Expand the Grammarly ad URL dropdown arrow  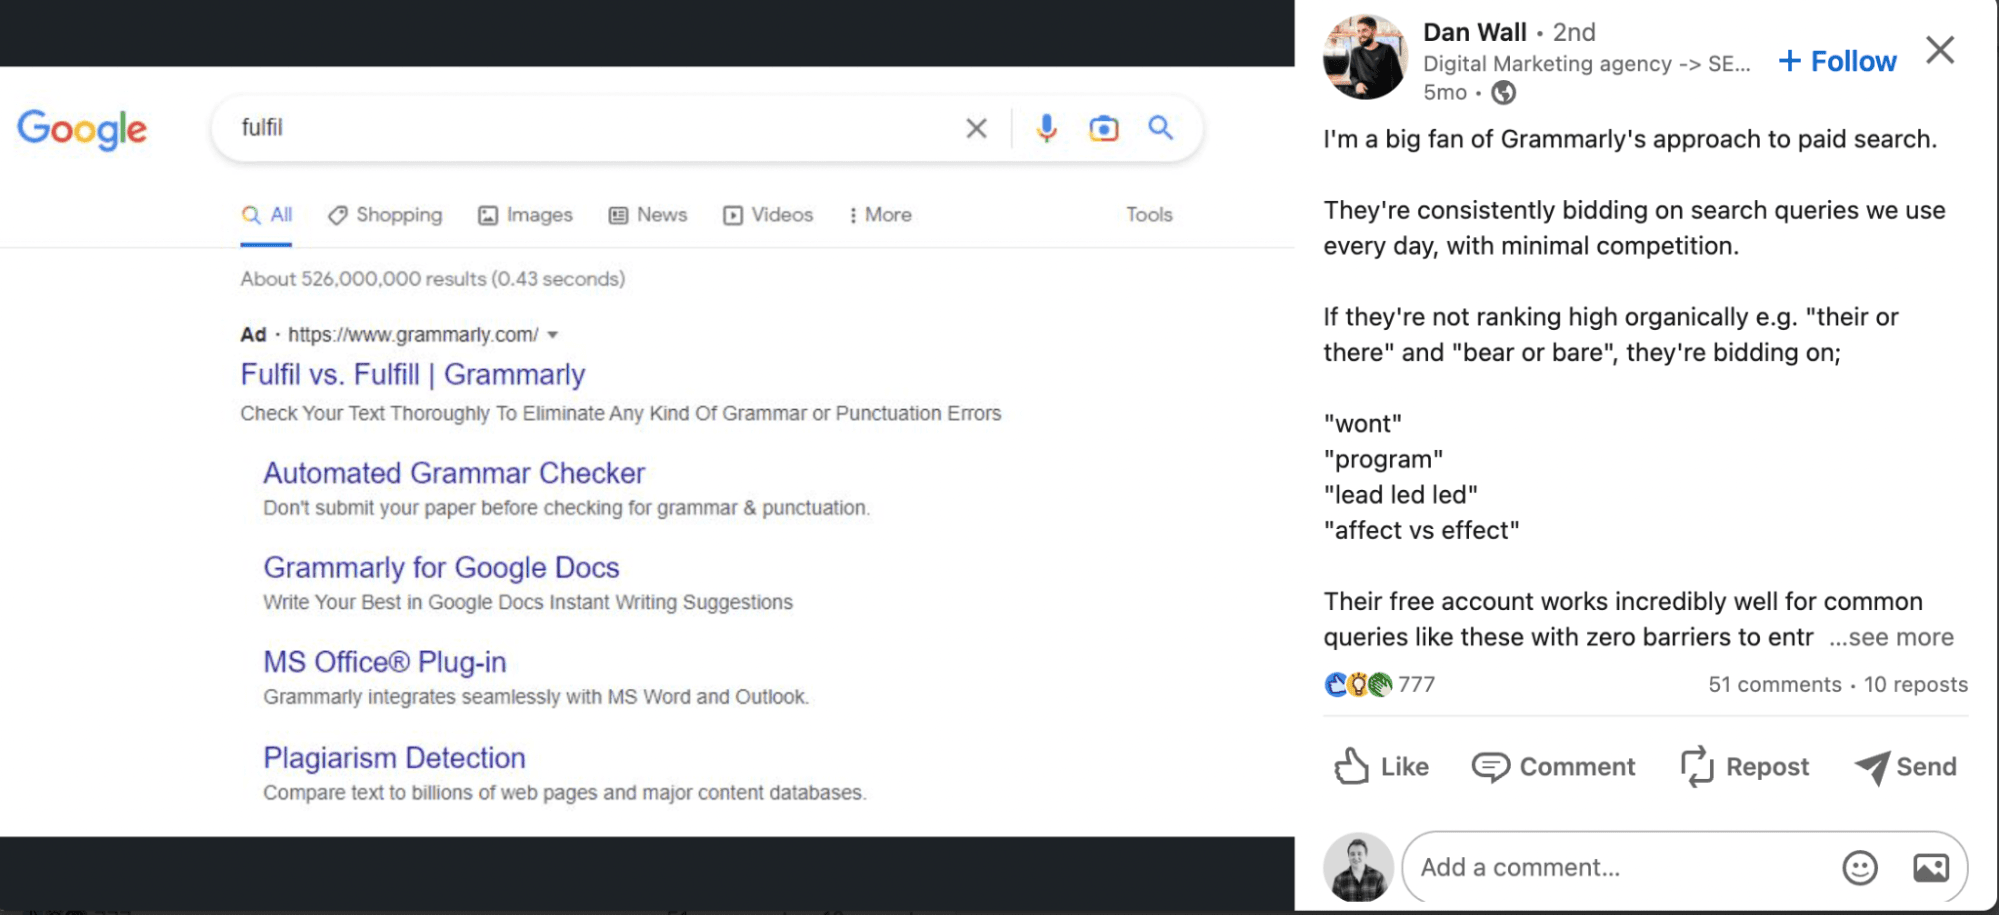554,335
